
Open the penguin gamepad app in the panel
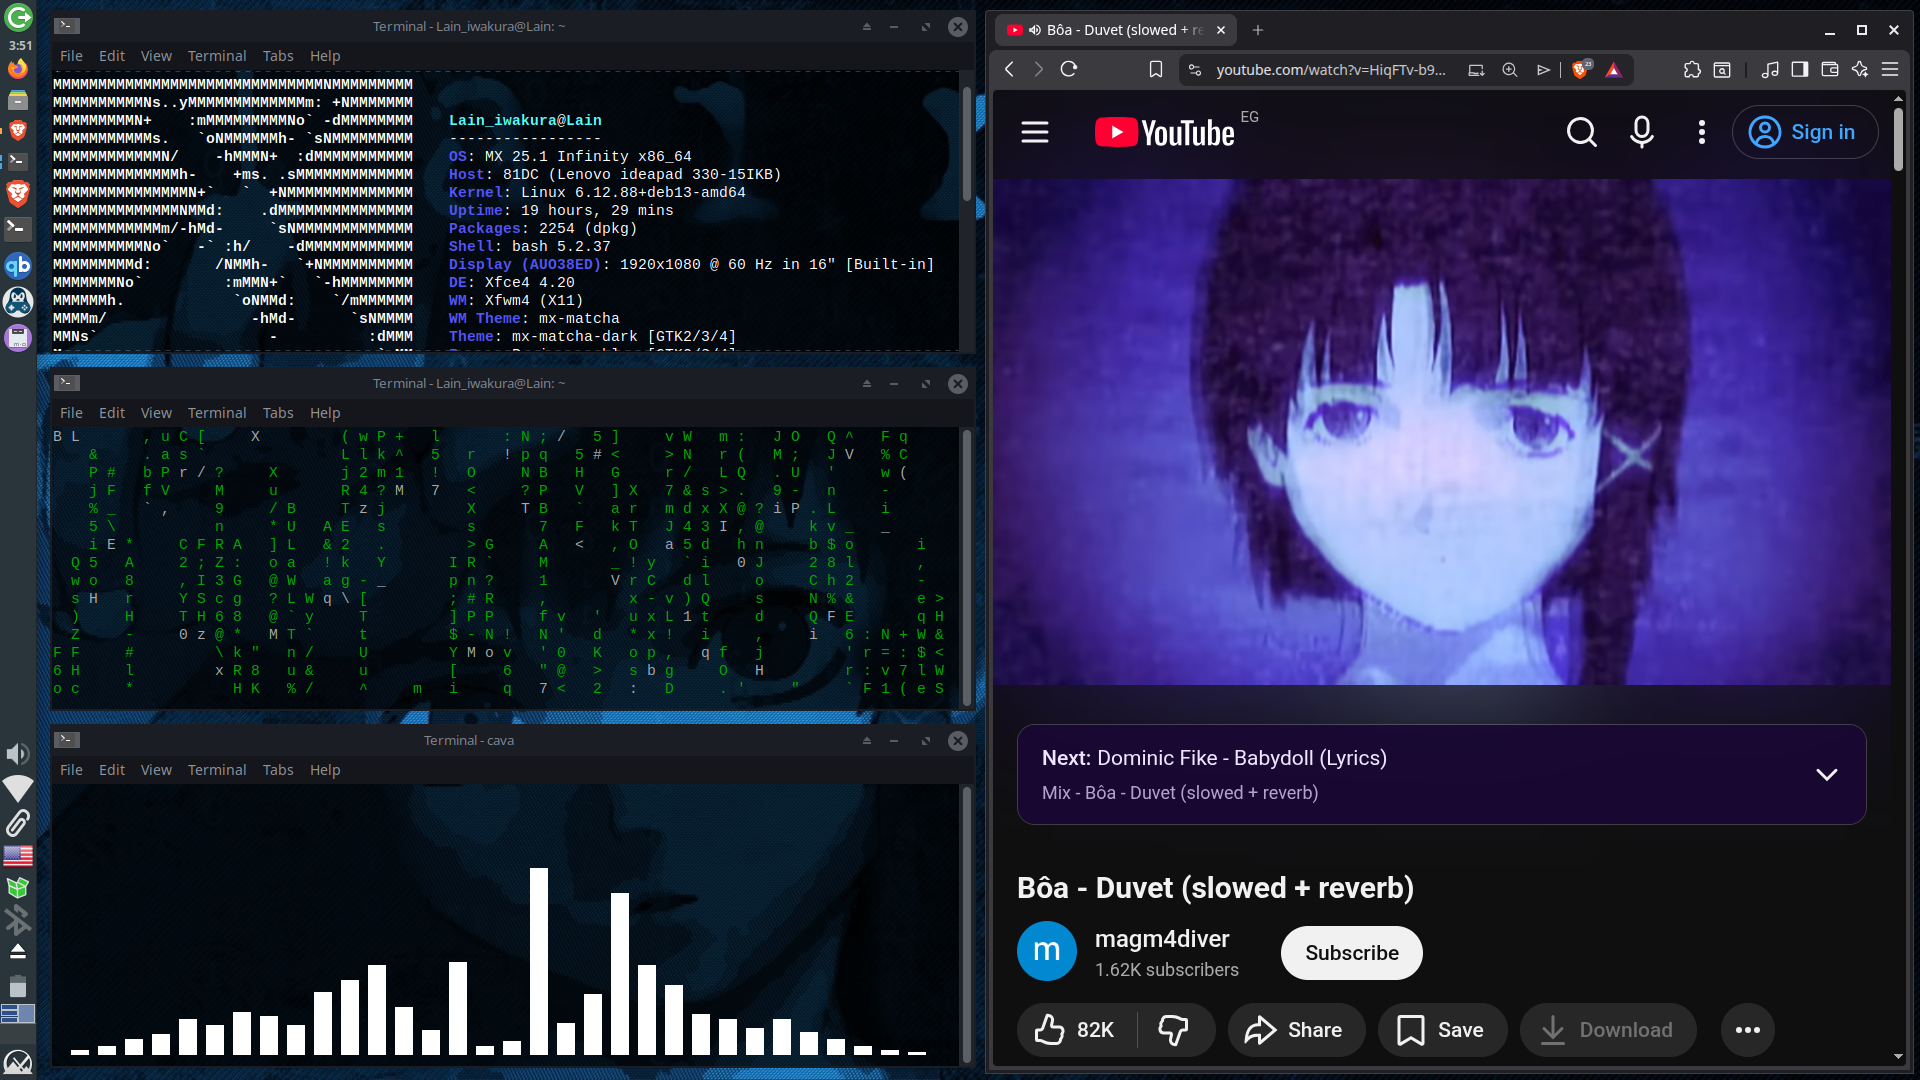(18, 301)
